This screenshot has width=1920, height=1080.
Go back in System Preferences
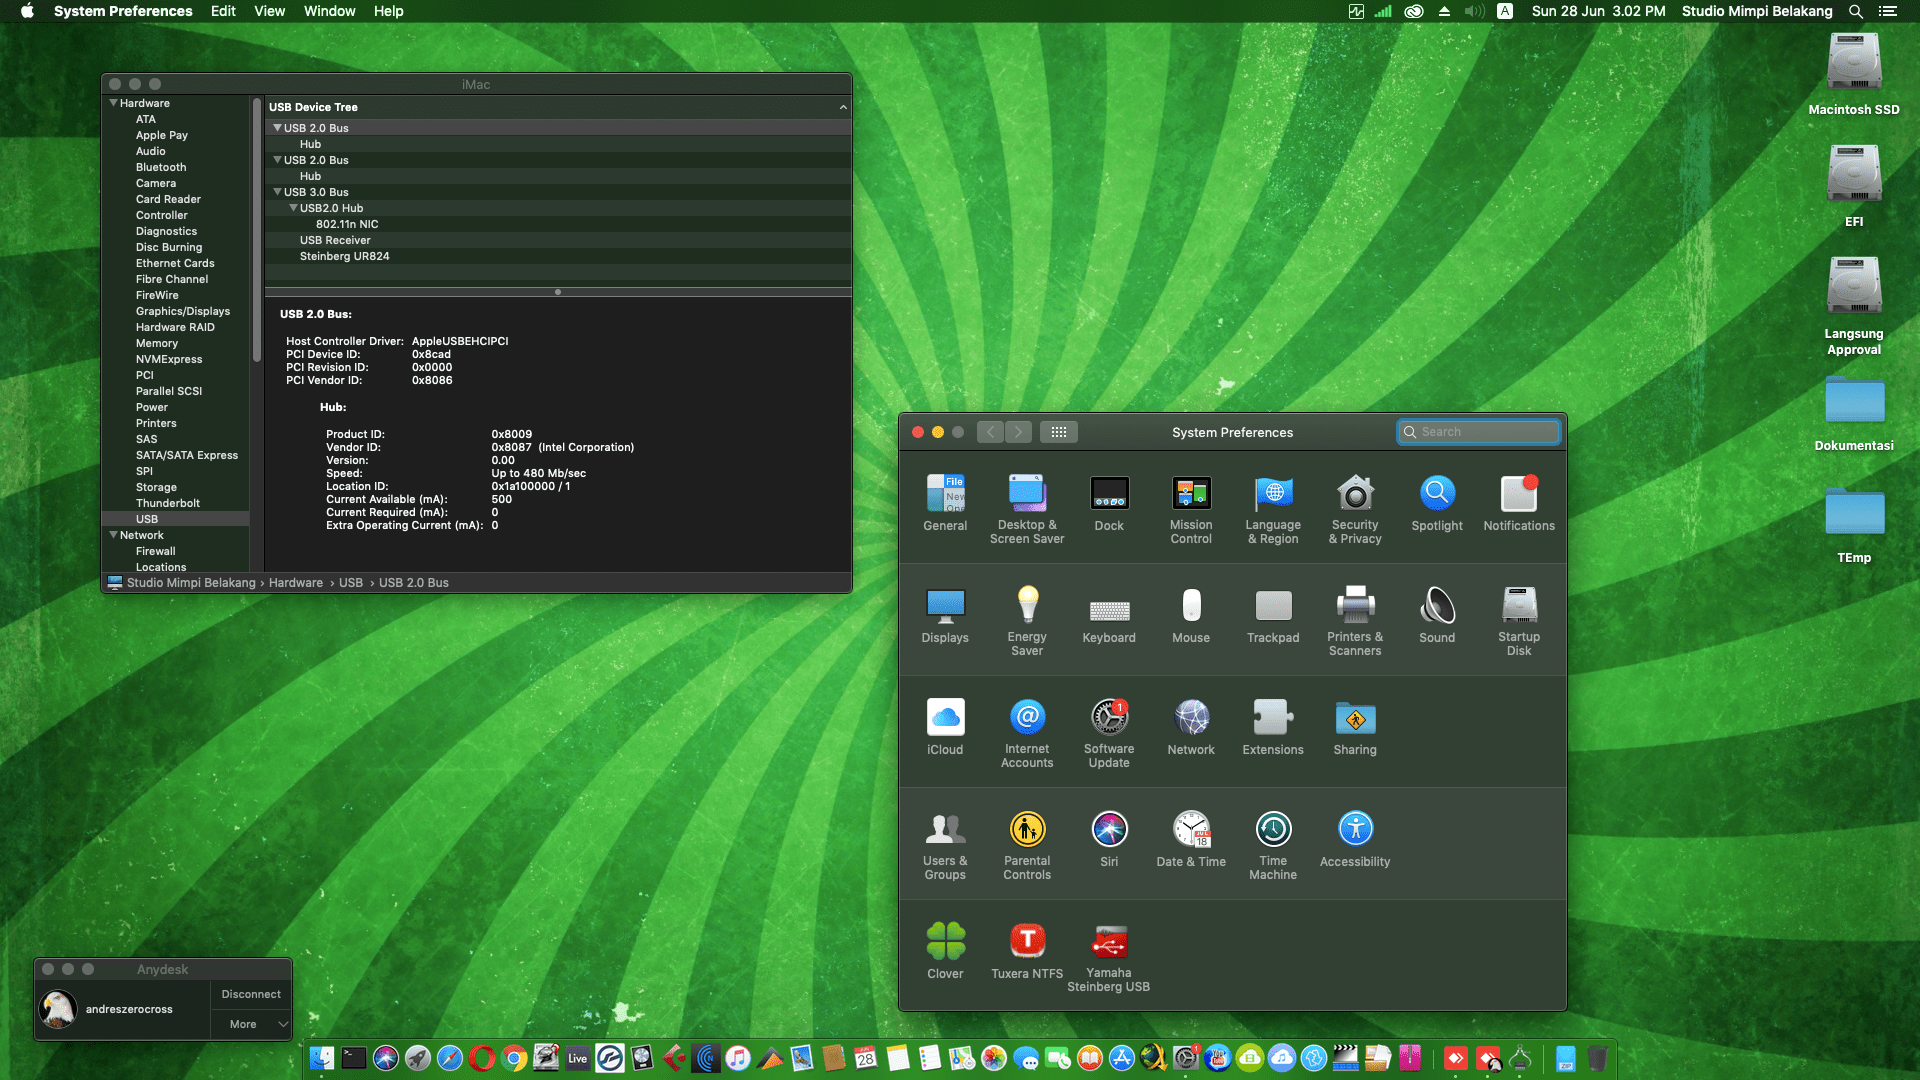(x=990, y=432)
